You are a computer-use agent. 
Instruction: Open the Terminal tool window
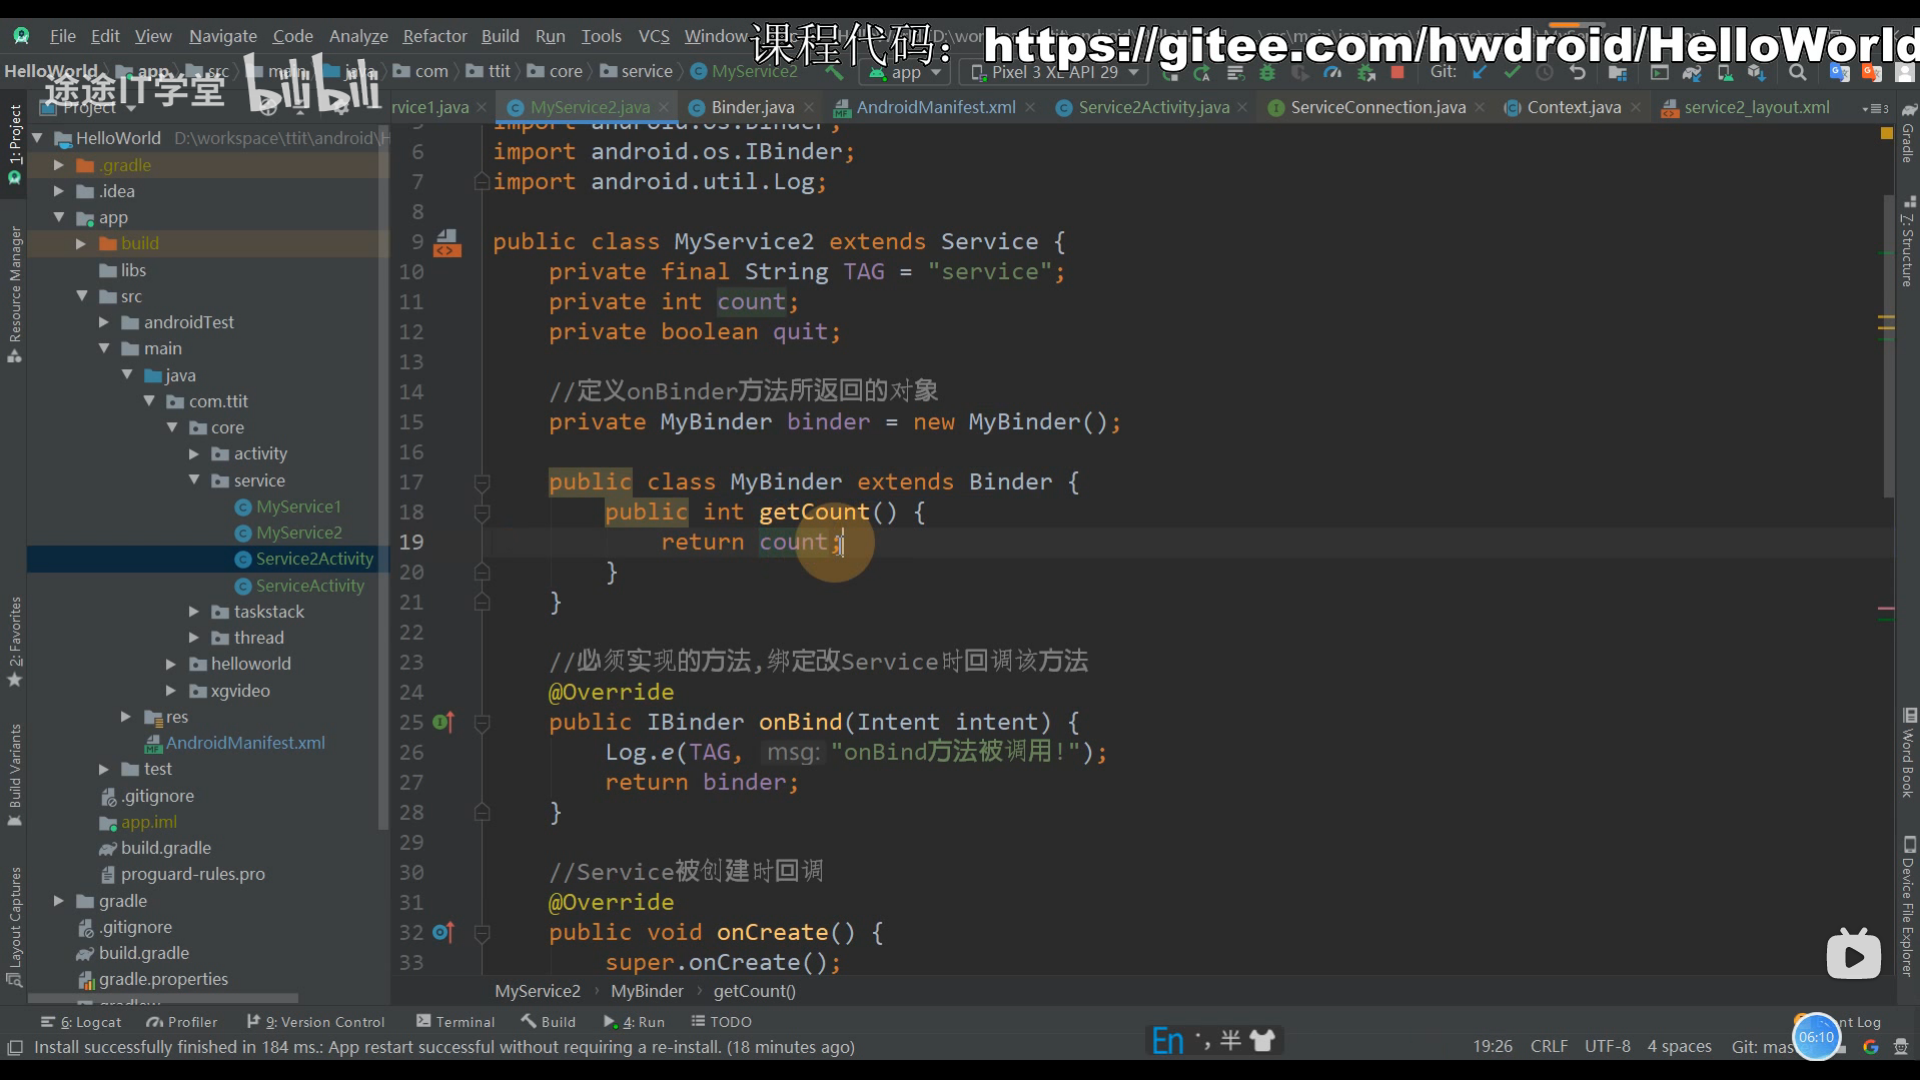click(x=455, y=1022)
